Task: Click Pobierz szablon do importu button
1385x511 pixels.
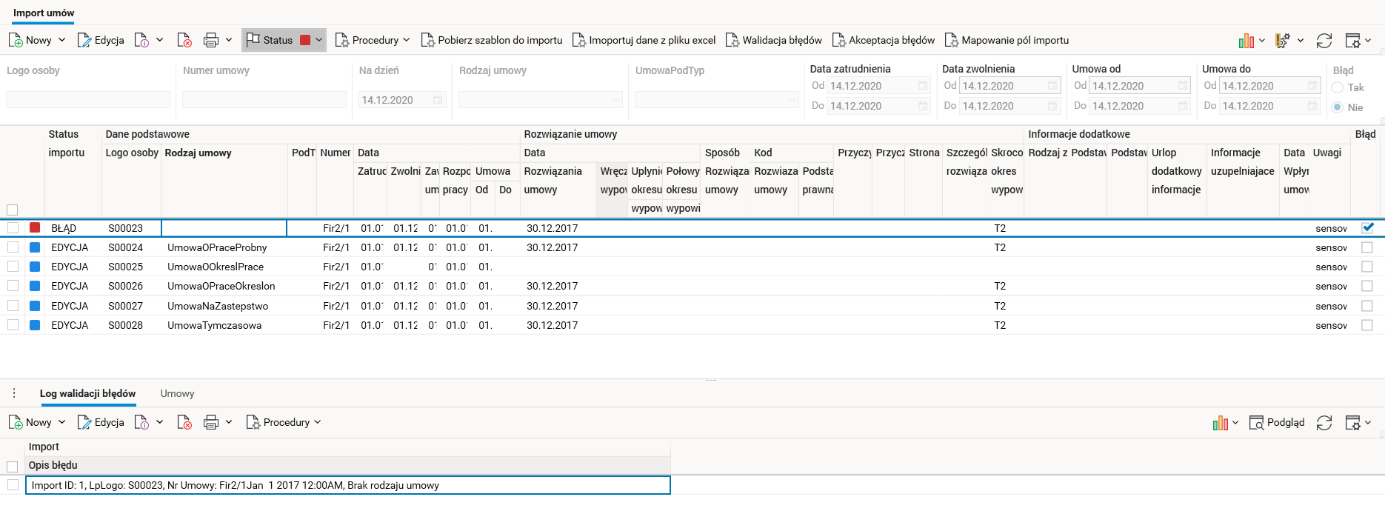Action: (x=491, y=40)
